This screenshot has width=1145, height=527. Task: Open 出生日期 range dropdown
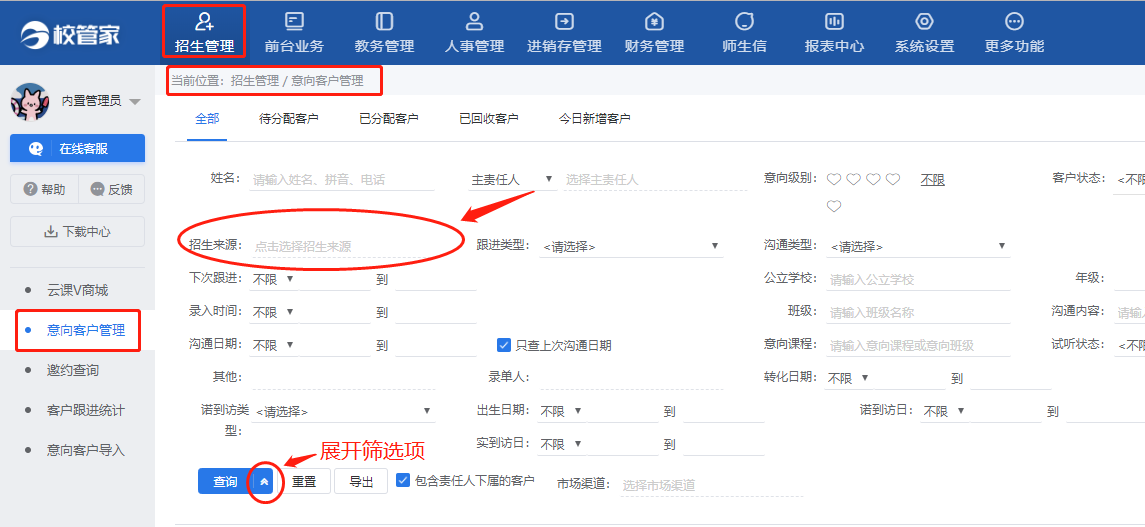click(562, 412)
